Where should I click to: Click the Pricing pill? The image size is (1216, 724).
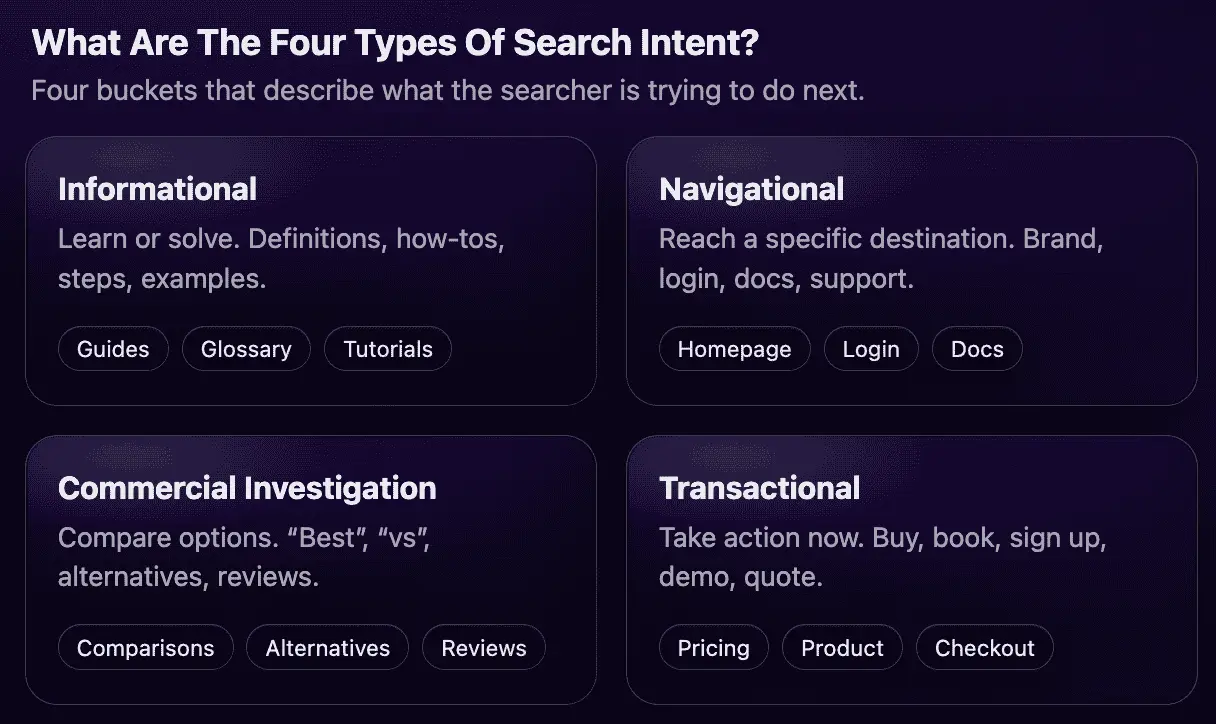(x=713, y=648)
